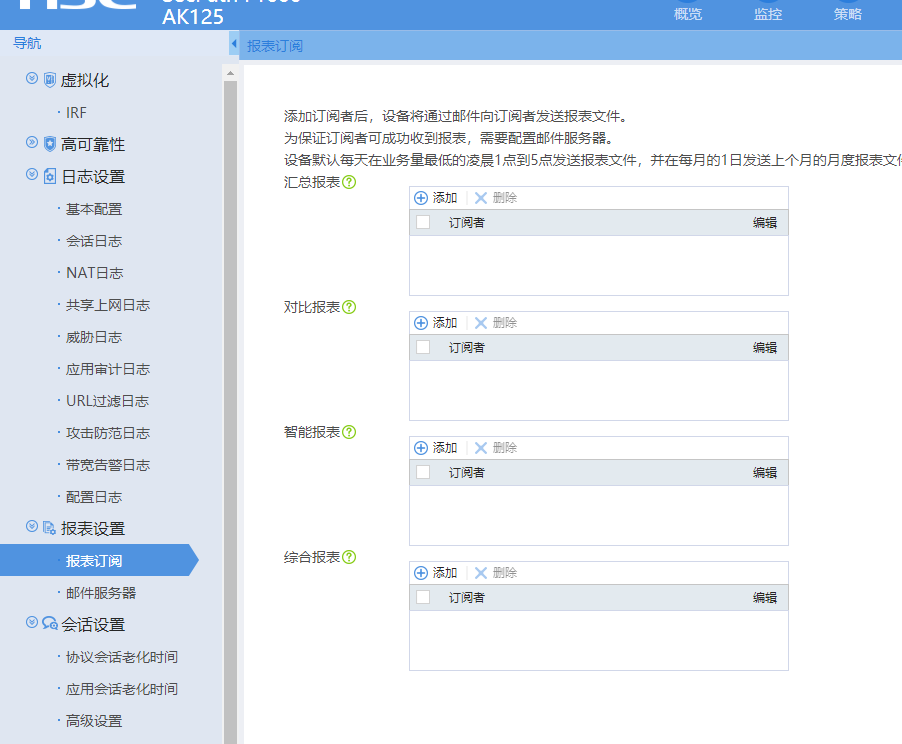Click 订阅者 column header in 智能报表
This screenshot has height=744, width=902.
point(467,472)
